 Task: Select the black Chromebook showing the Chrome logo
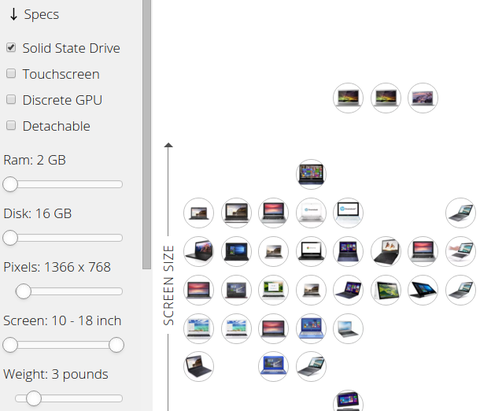[x=311, y=251]
